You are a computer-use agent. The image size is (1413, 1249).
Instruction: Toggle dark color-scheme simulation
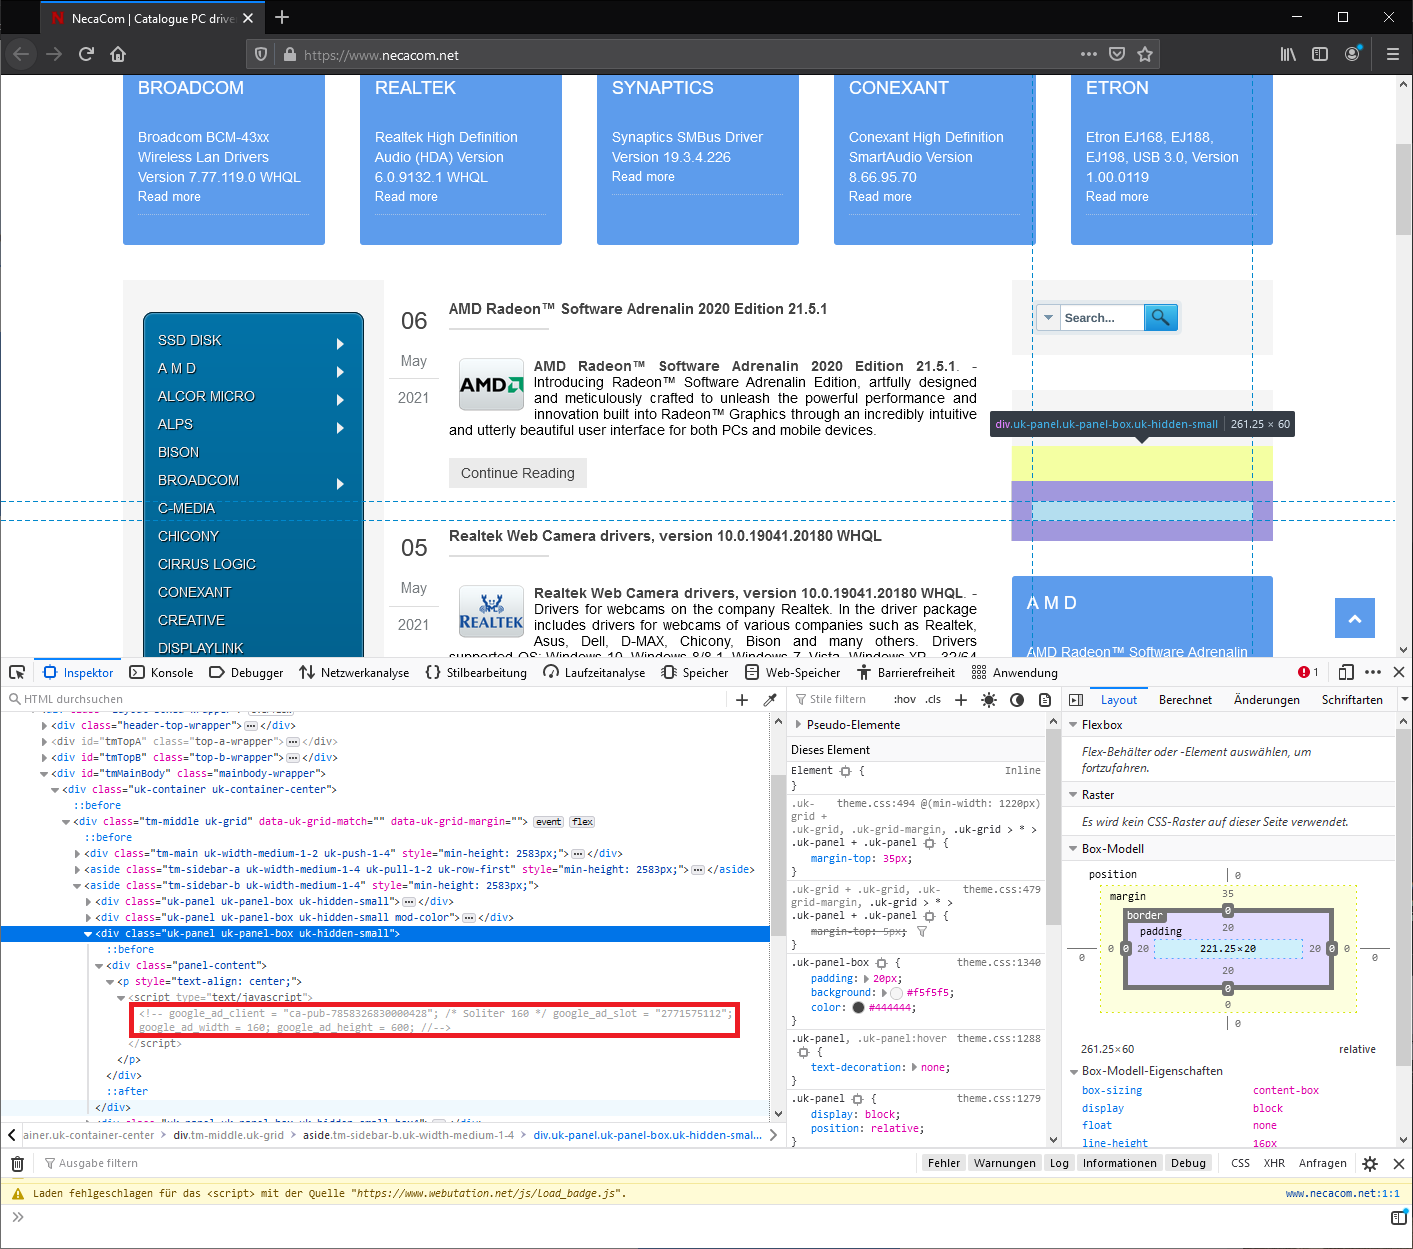1017,699
